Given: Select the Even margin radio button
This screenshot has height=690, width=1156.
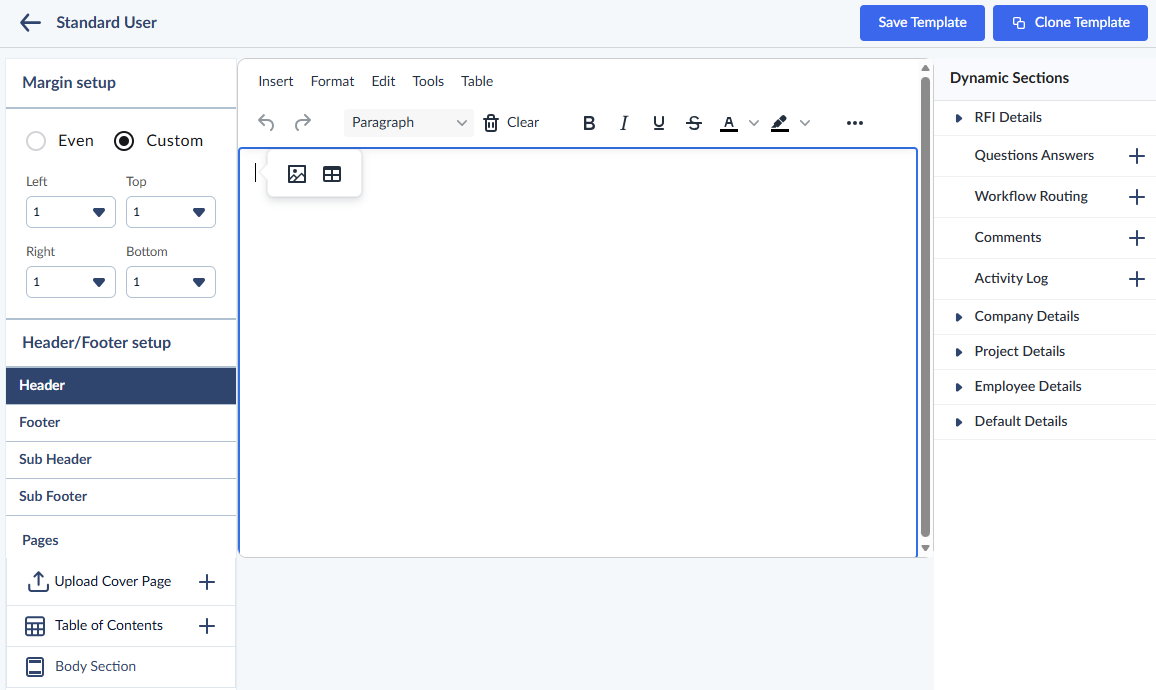Looking at the screenshot, I should pyautogui.click(x=36, y=141).
